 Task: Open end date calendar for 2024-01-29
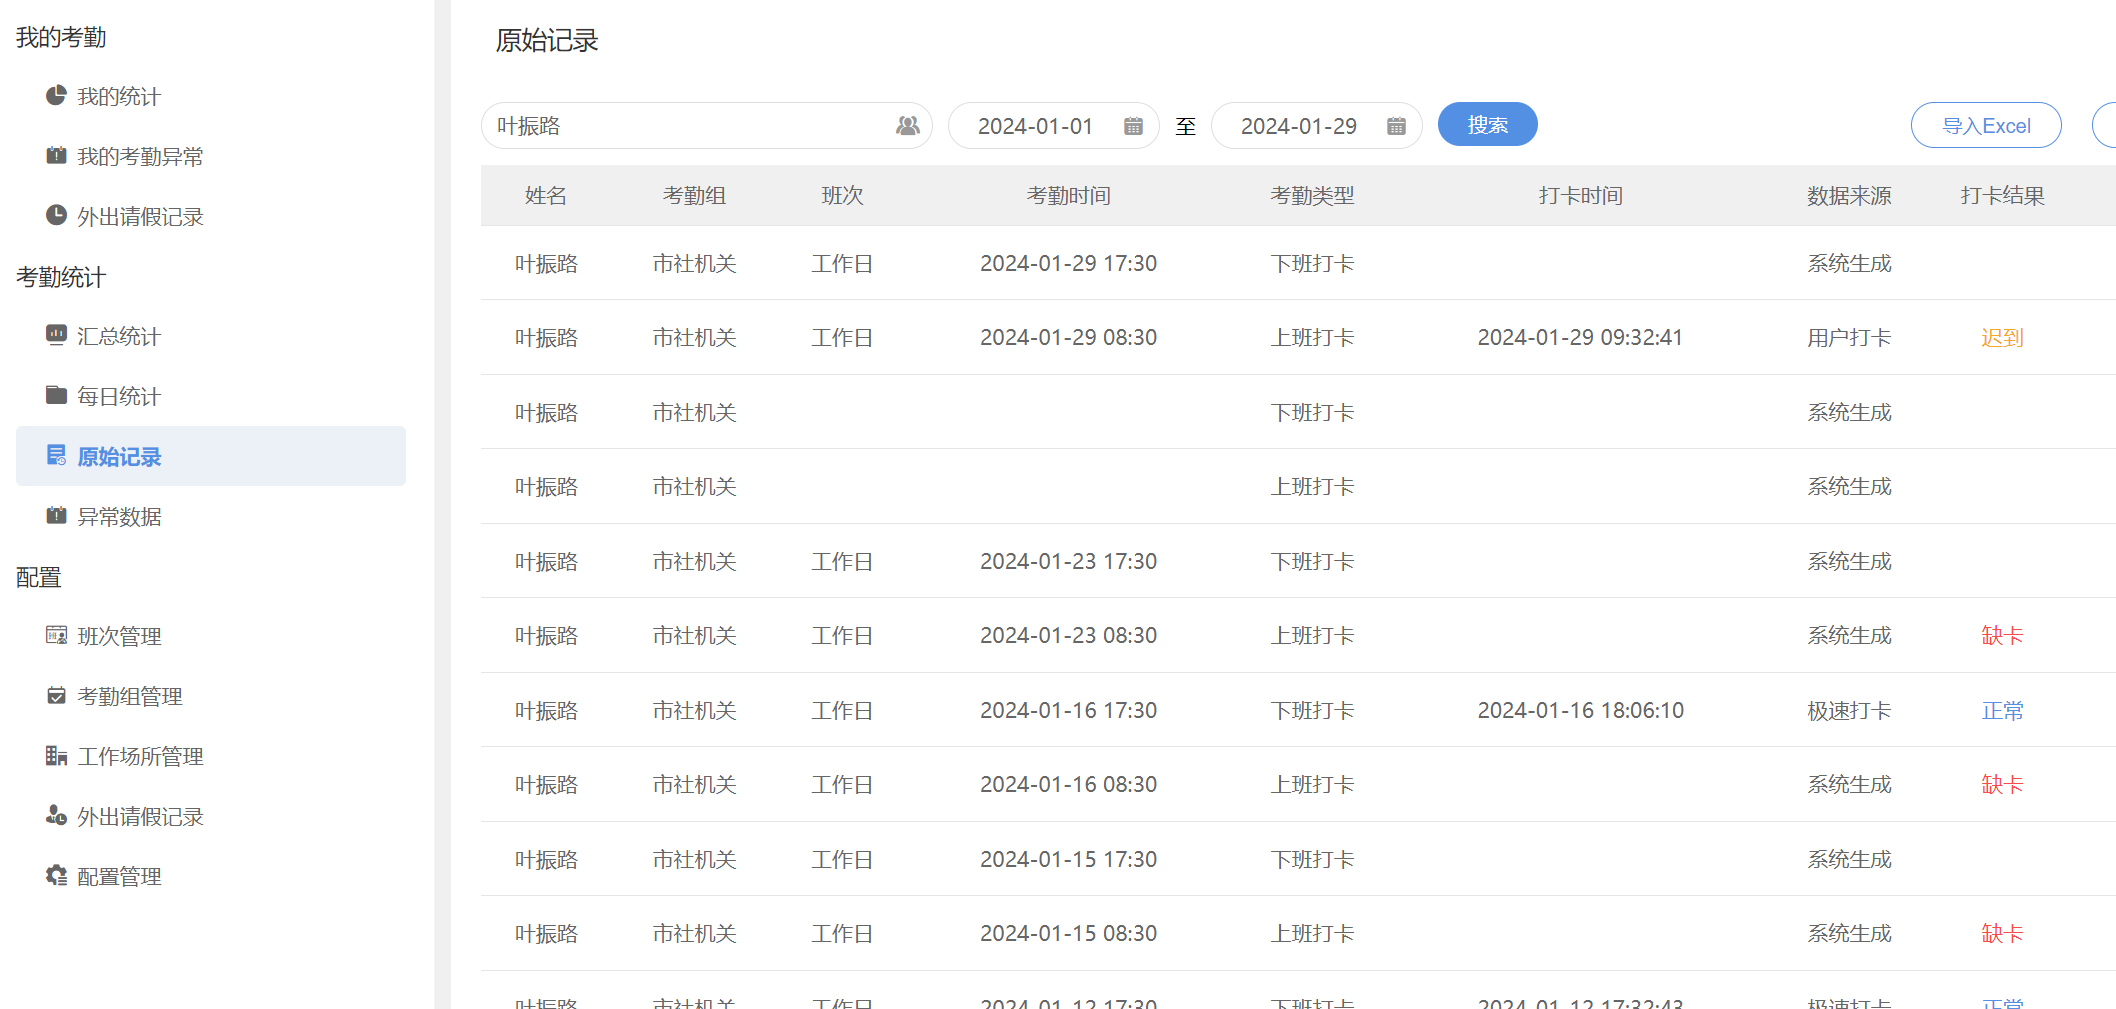tap(1396, 126)
